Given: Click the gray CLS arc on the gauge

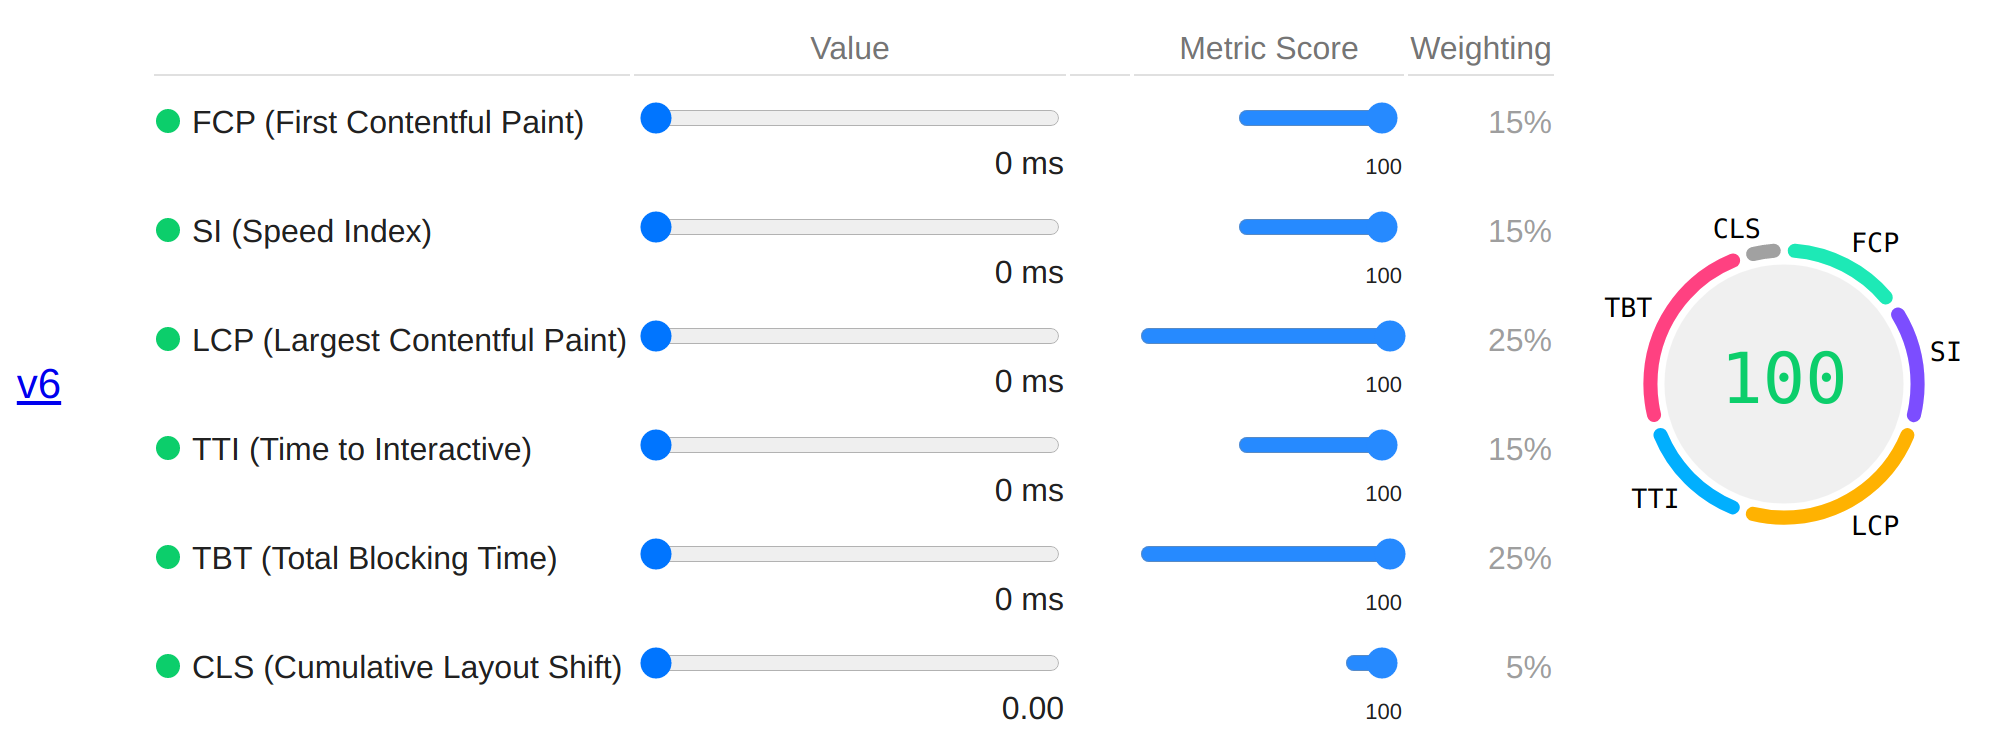Looking at the screenshot, I should (x=1763, y=252).
